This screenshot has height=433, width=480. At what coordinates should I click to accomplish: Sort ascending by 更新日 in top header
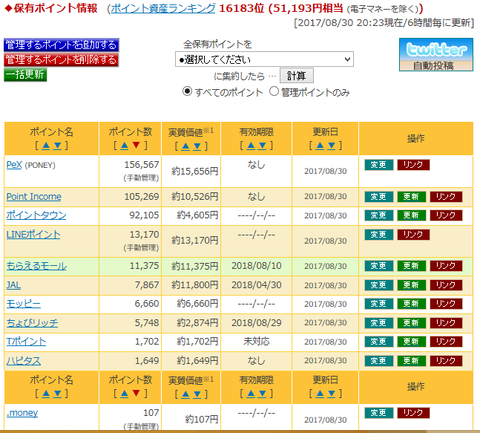(x=320, y=146)
